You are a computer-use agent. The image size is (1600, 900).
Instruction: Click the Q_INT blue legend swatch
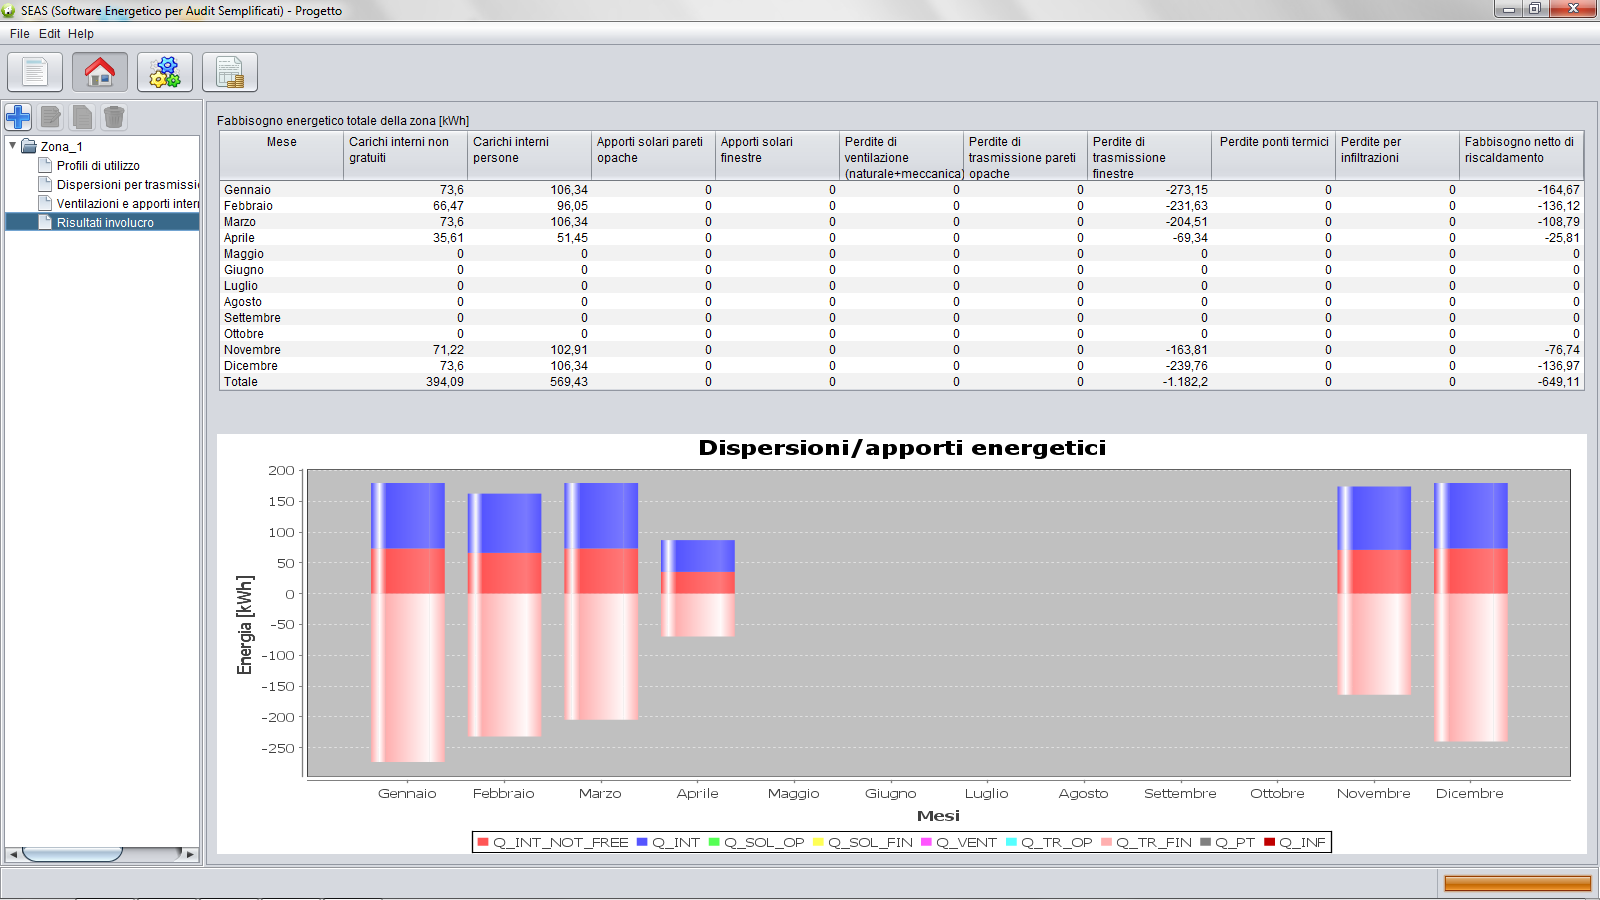pyautogui.click(x=642, y=842)
